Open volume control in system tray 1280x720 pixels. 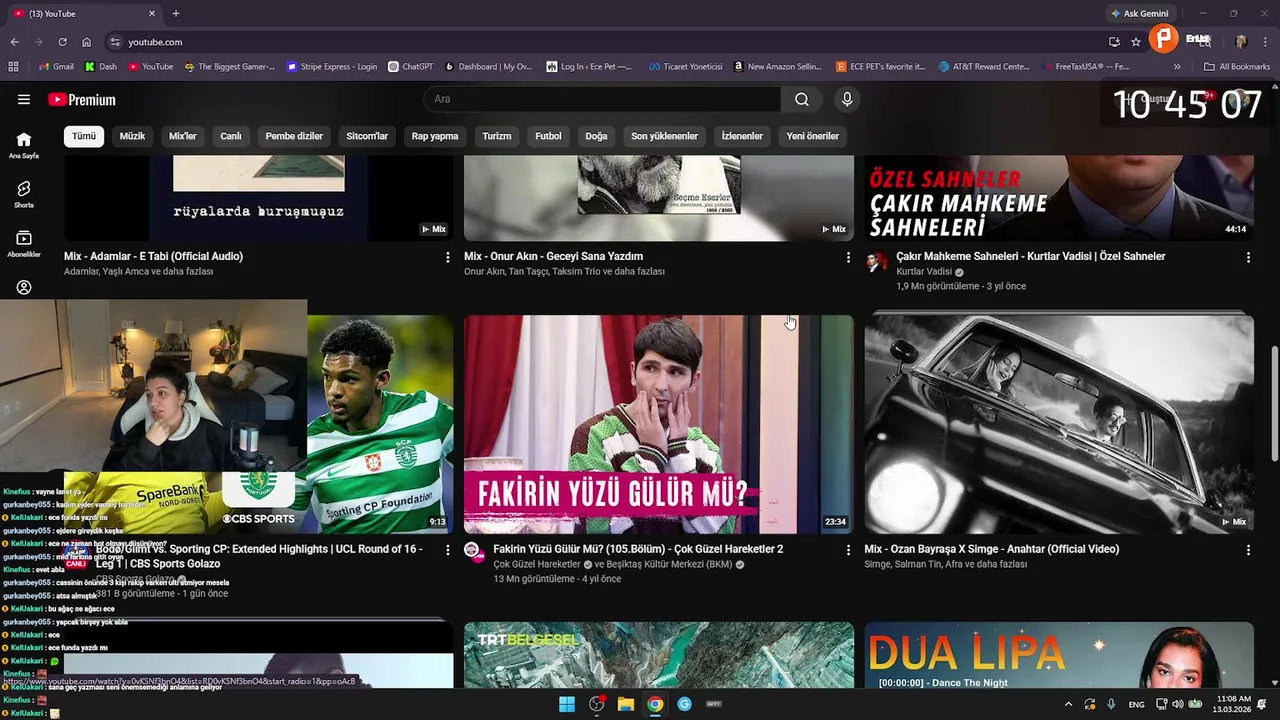1177,704
